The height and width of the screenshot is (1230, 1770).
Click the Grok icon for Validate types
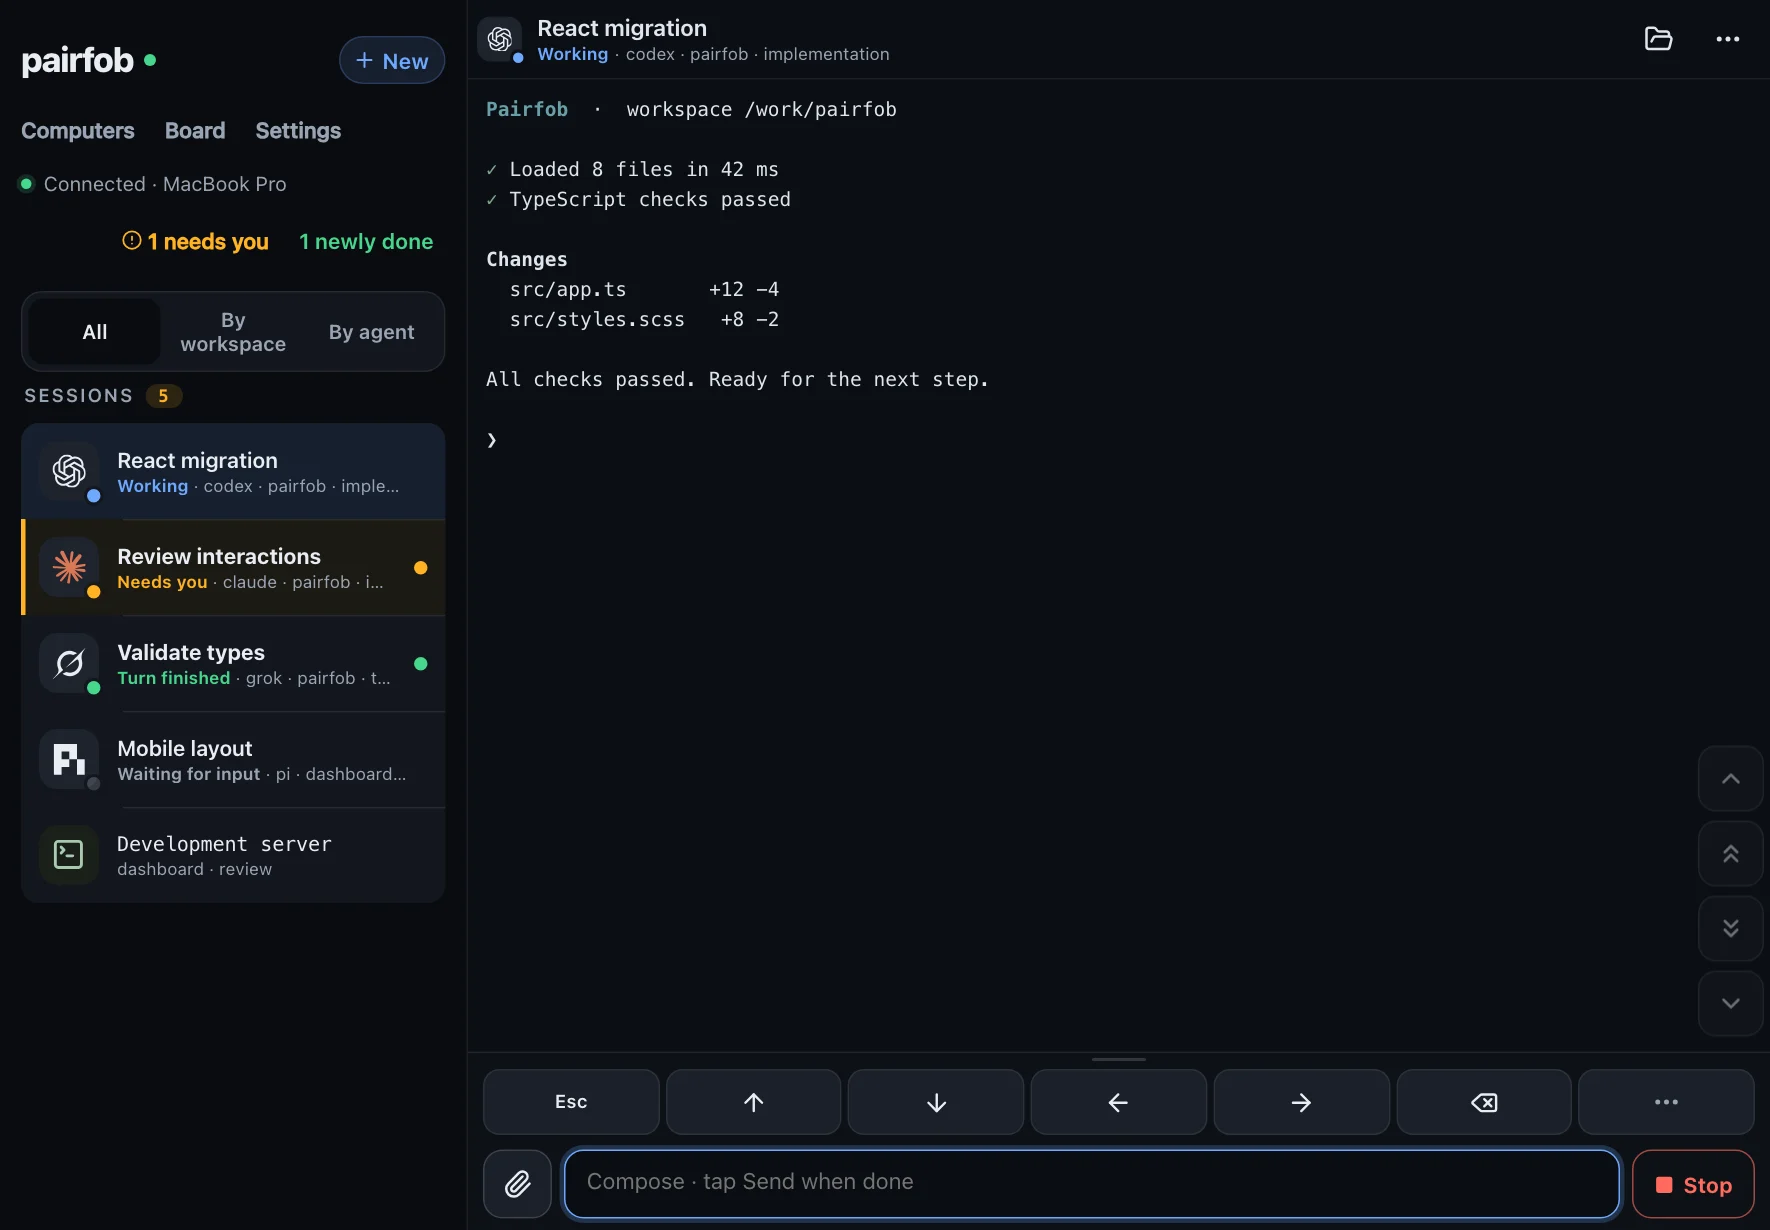[x=69, y=663]
